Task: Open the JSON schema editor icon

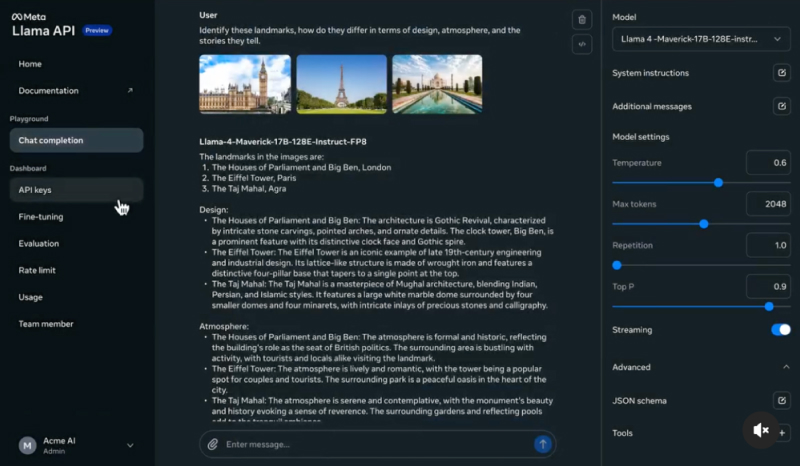Action: point(782,401)
